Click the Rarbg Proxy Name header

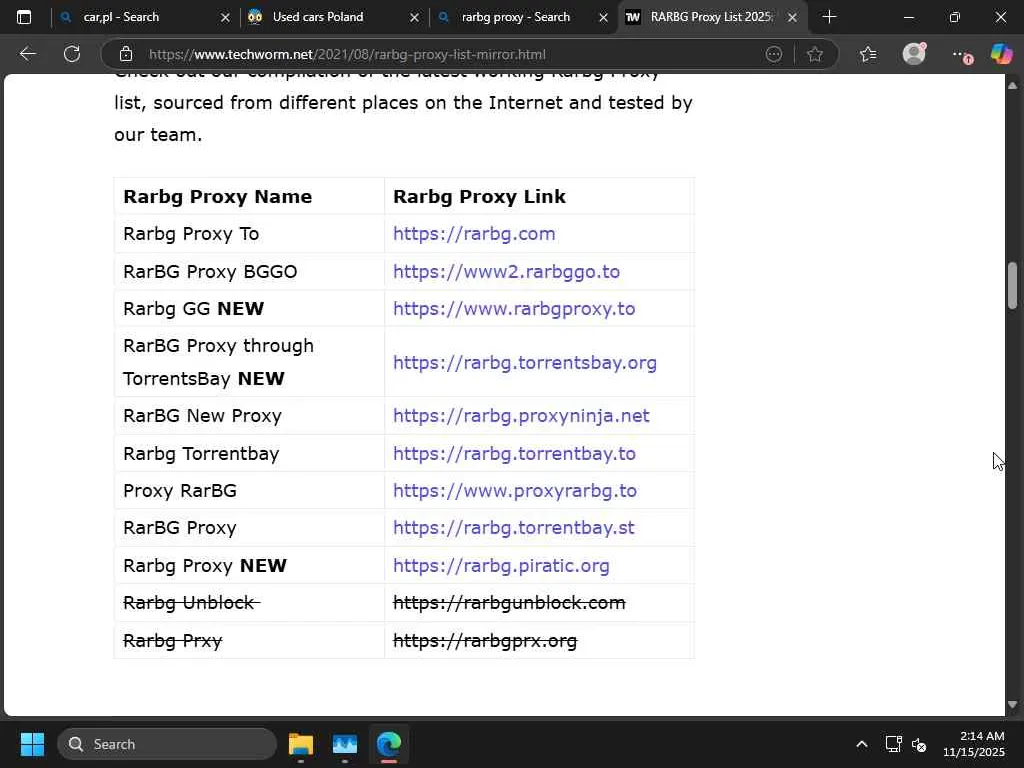point(217,197)
